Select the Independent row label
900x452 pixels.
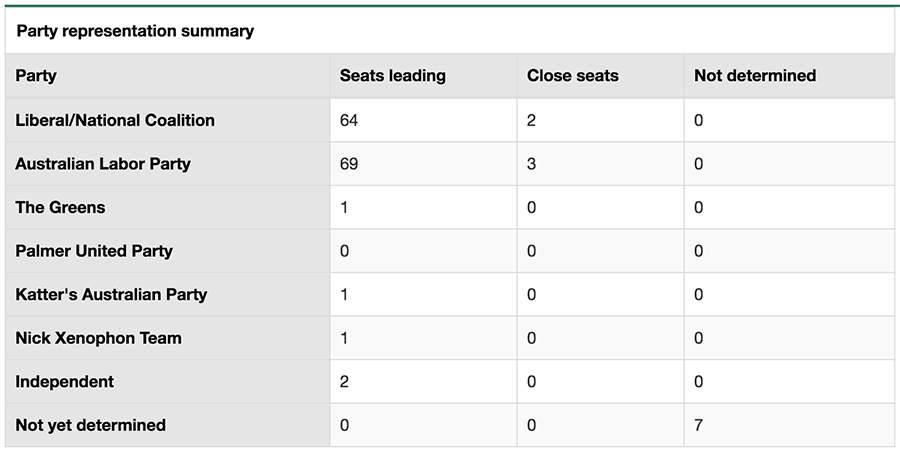click(65, 382)
